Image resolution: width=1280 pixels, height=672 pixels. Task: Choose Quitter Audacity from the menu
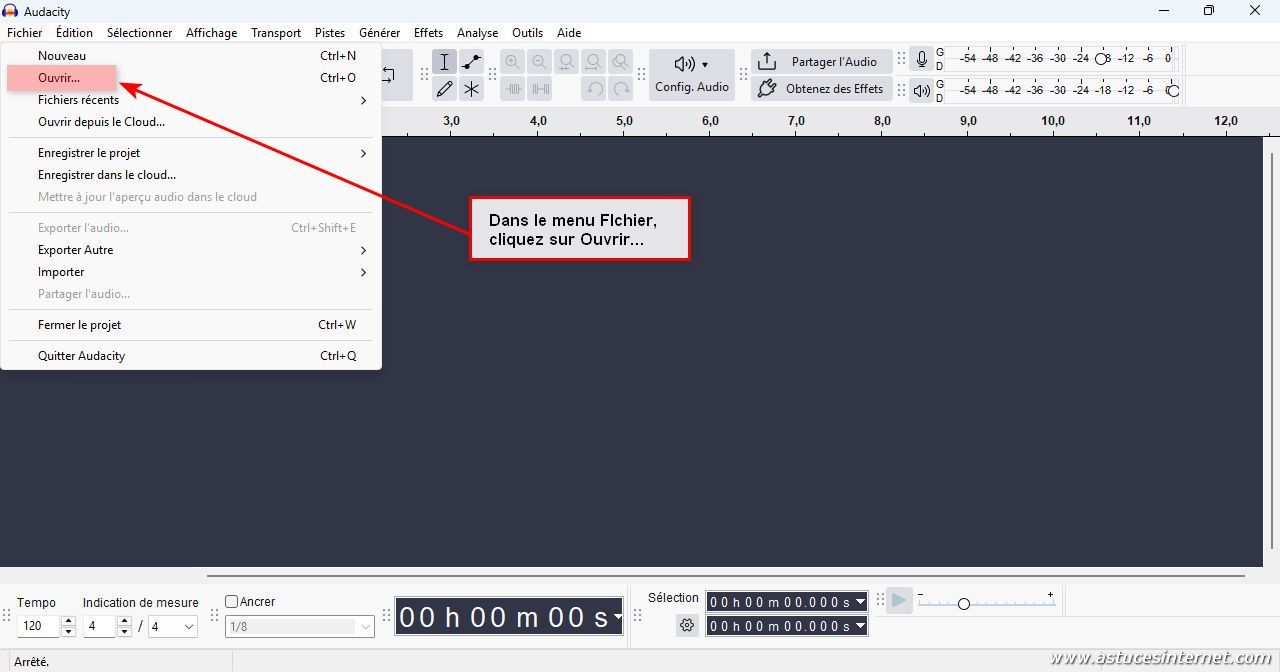click(82, 356)
